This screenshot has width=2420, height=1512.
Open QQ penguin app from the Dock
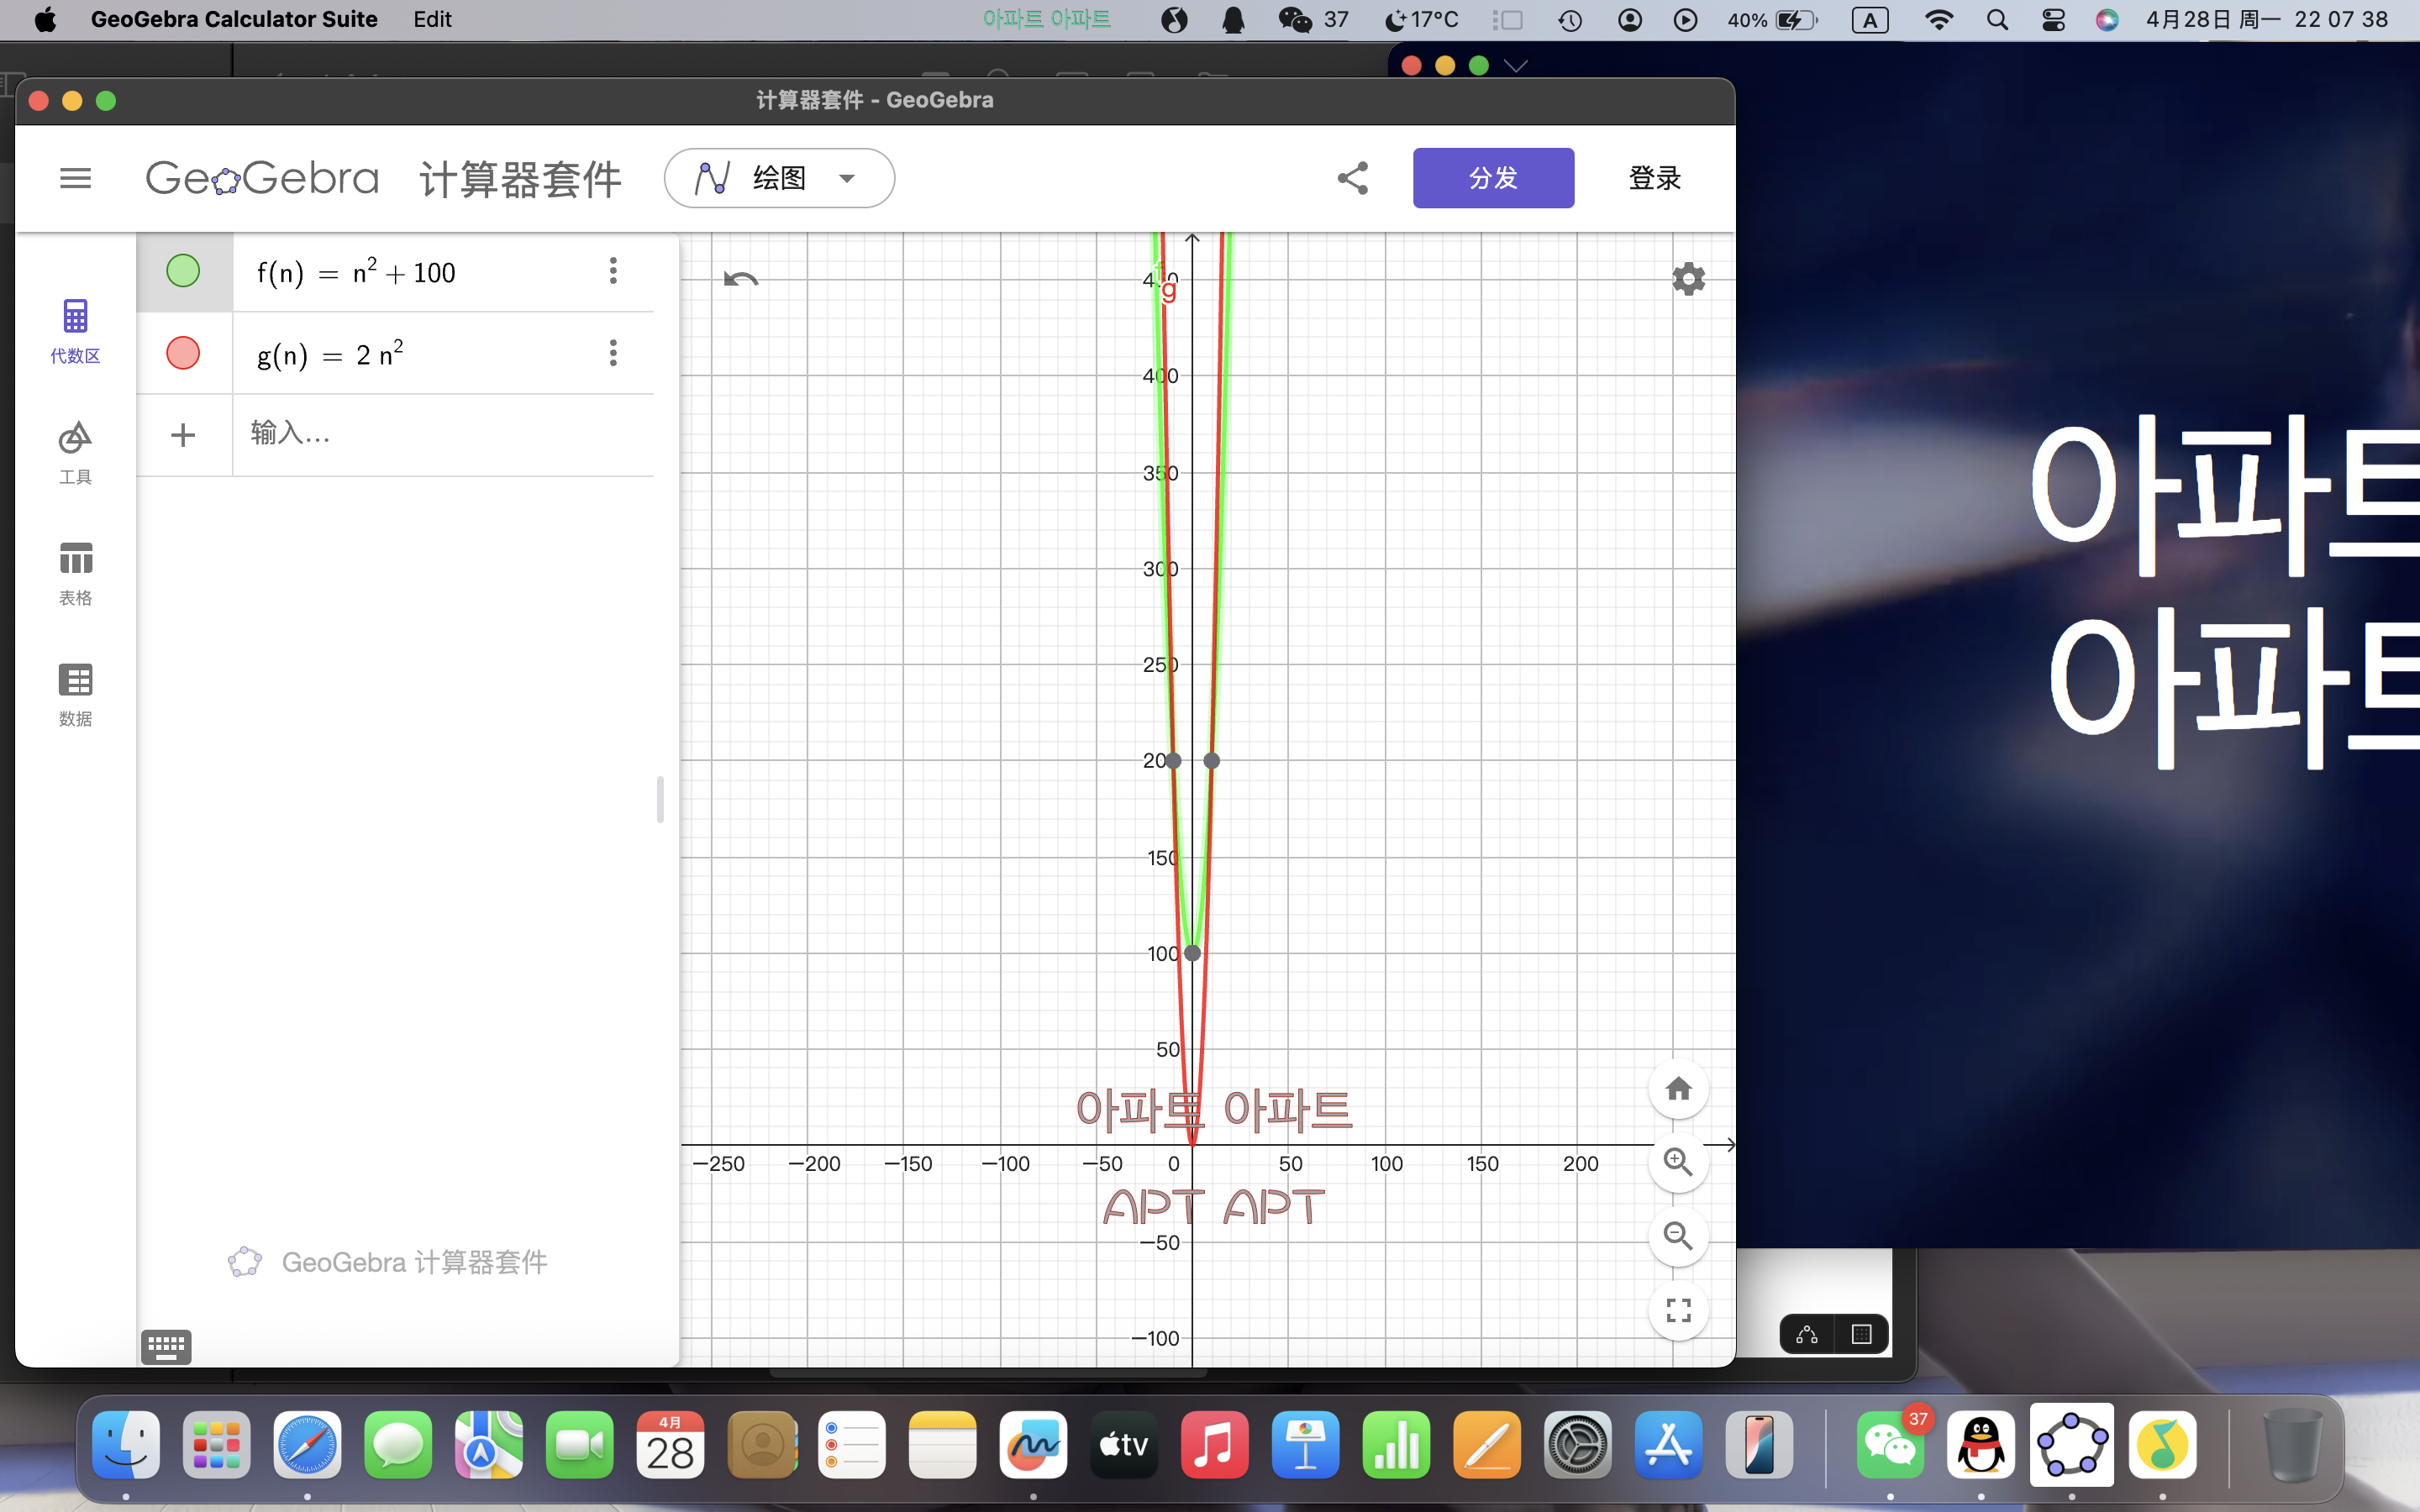1981,1445
